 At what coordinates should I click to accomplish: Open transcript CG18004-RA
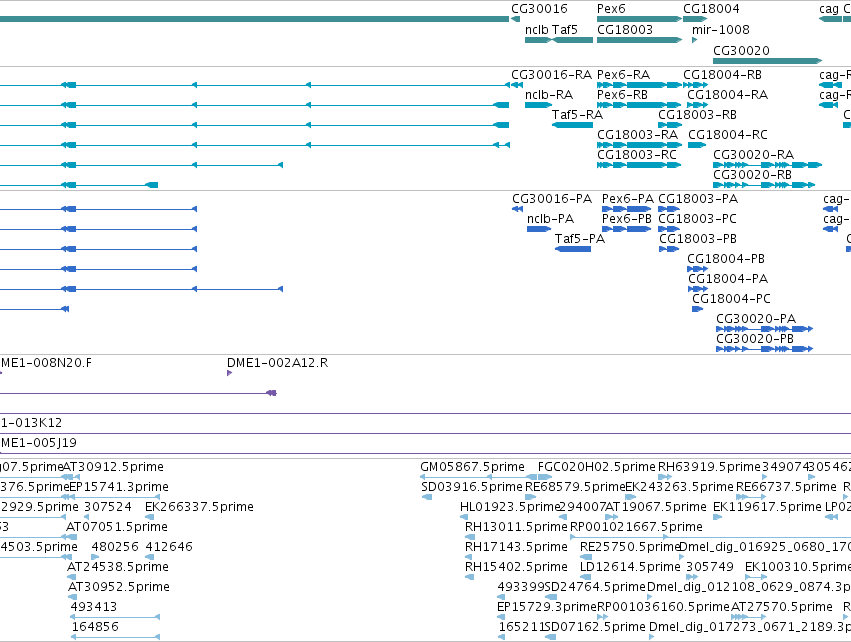(727, 95)
